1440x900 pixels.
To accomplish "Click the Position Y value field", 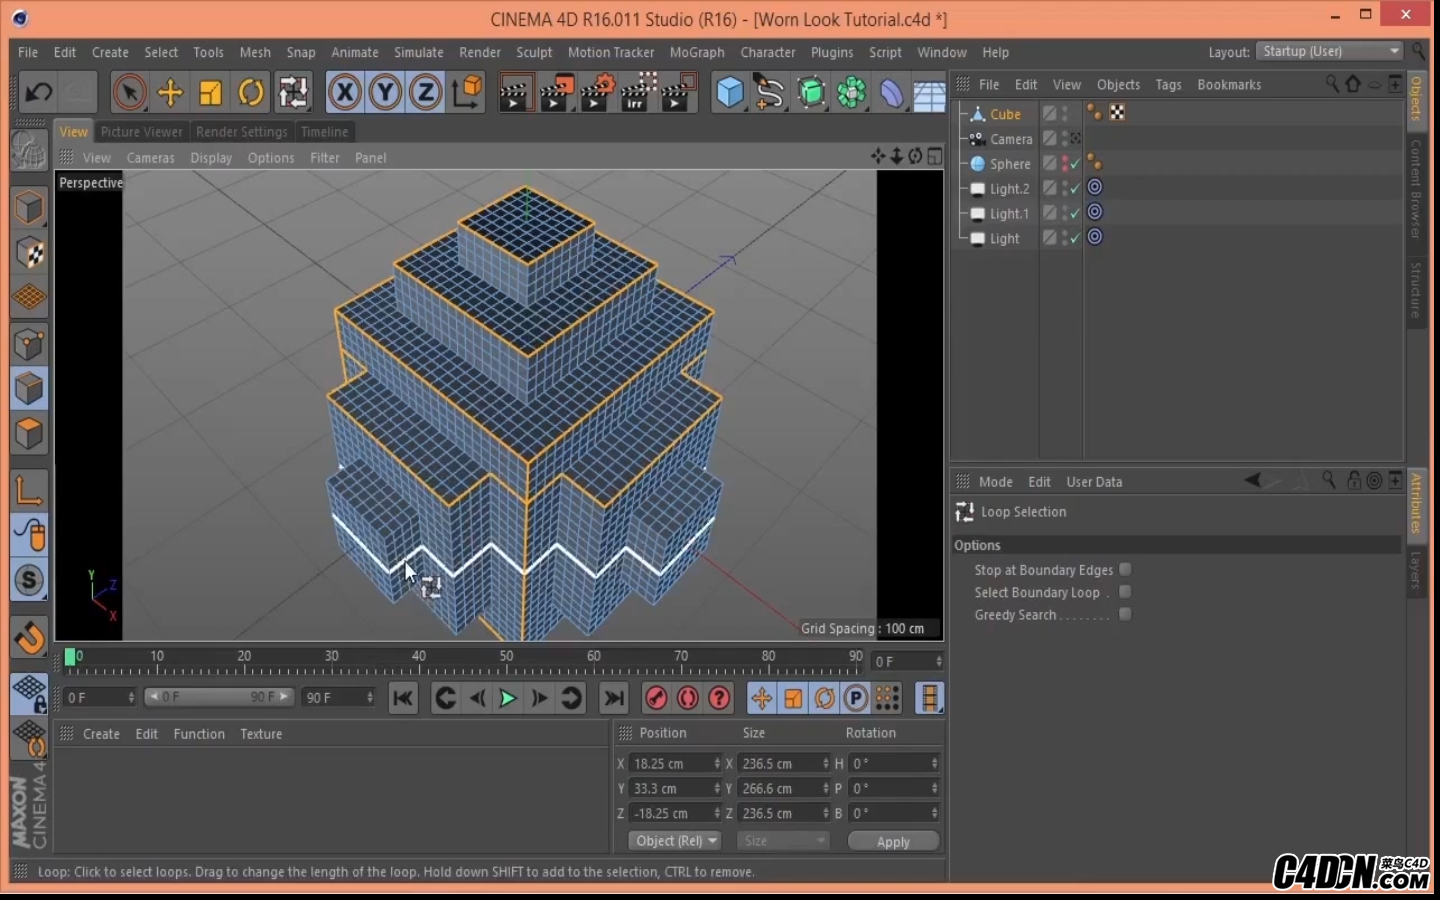I will coord(669,788).
